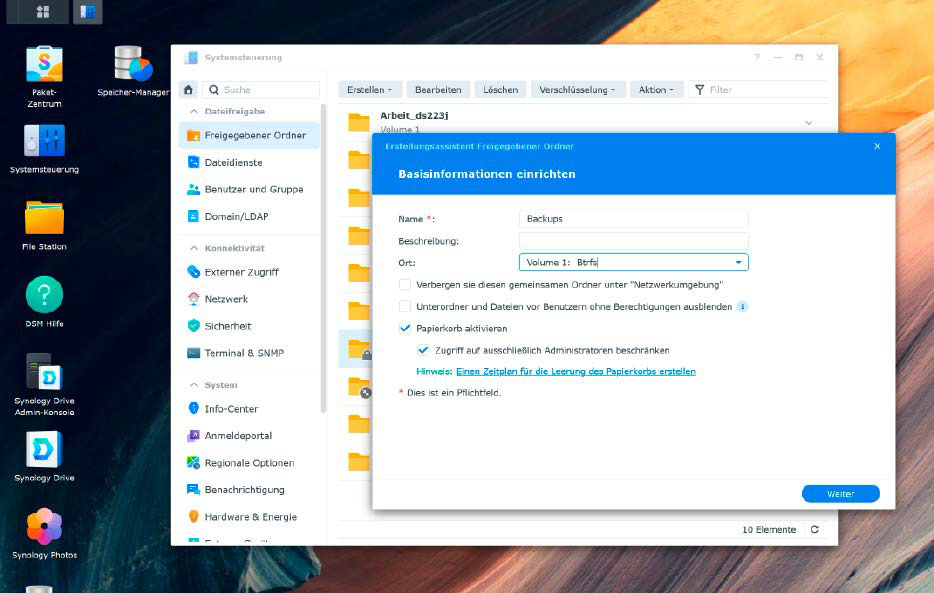Open the Erstellen menu
Image resolution: width=934 pixels, height=593 pixels.
tap(369, 89)
